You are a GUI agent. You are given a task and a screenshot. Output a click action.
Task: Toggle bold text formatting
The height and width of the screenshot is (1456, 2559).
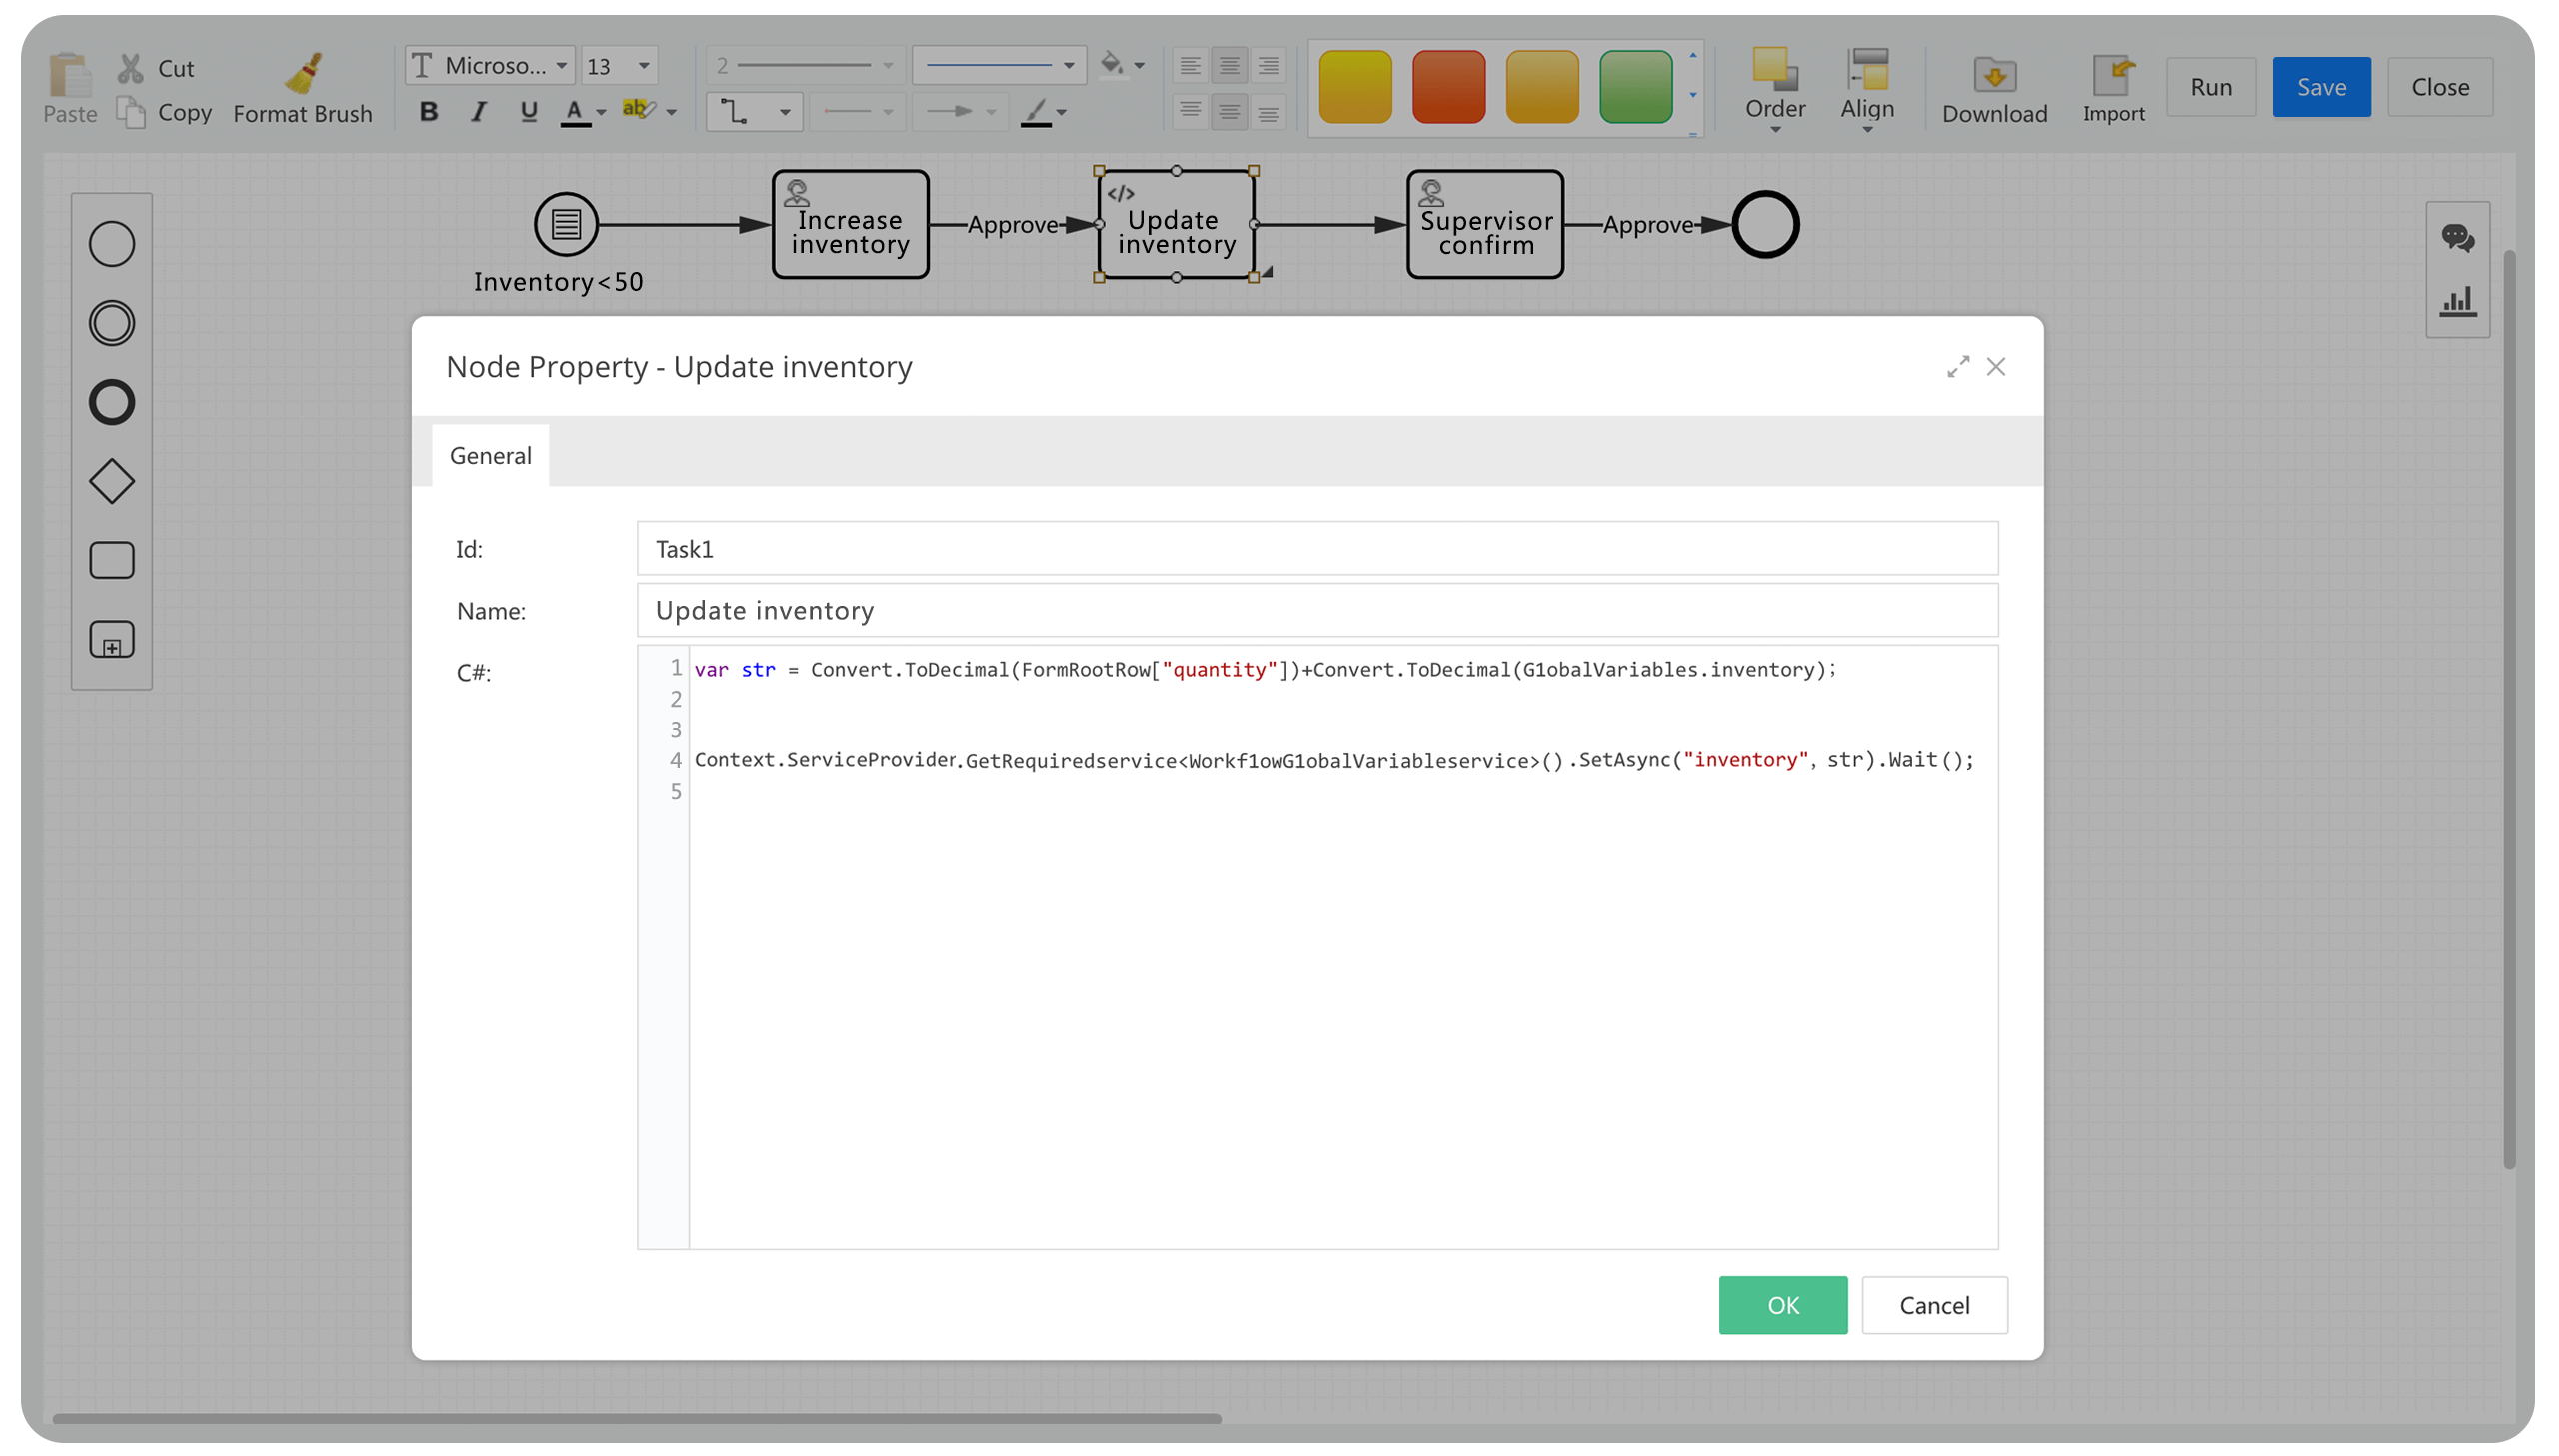[428, 112]
